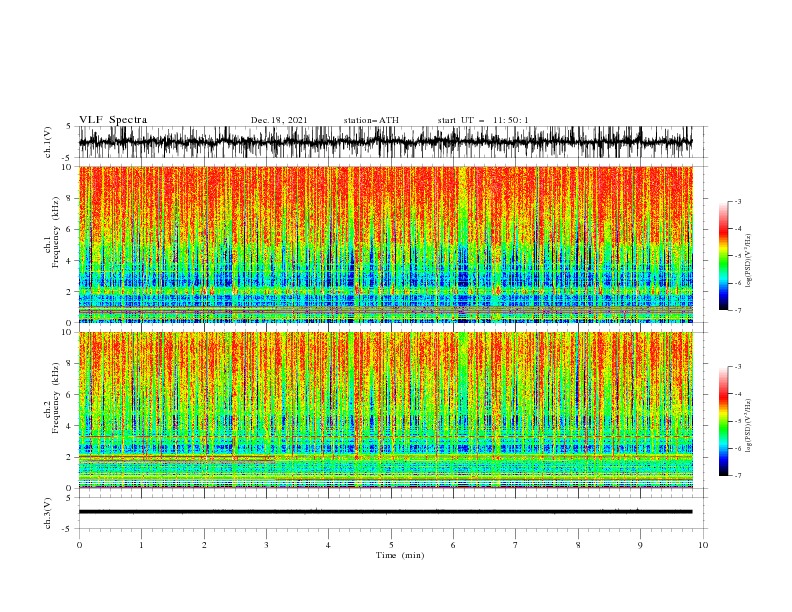The width and height of the screenshot is (792, 612).
Task: Click the date 'Dec. 18, 2021'
Action: point(279,120)
